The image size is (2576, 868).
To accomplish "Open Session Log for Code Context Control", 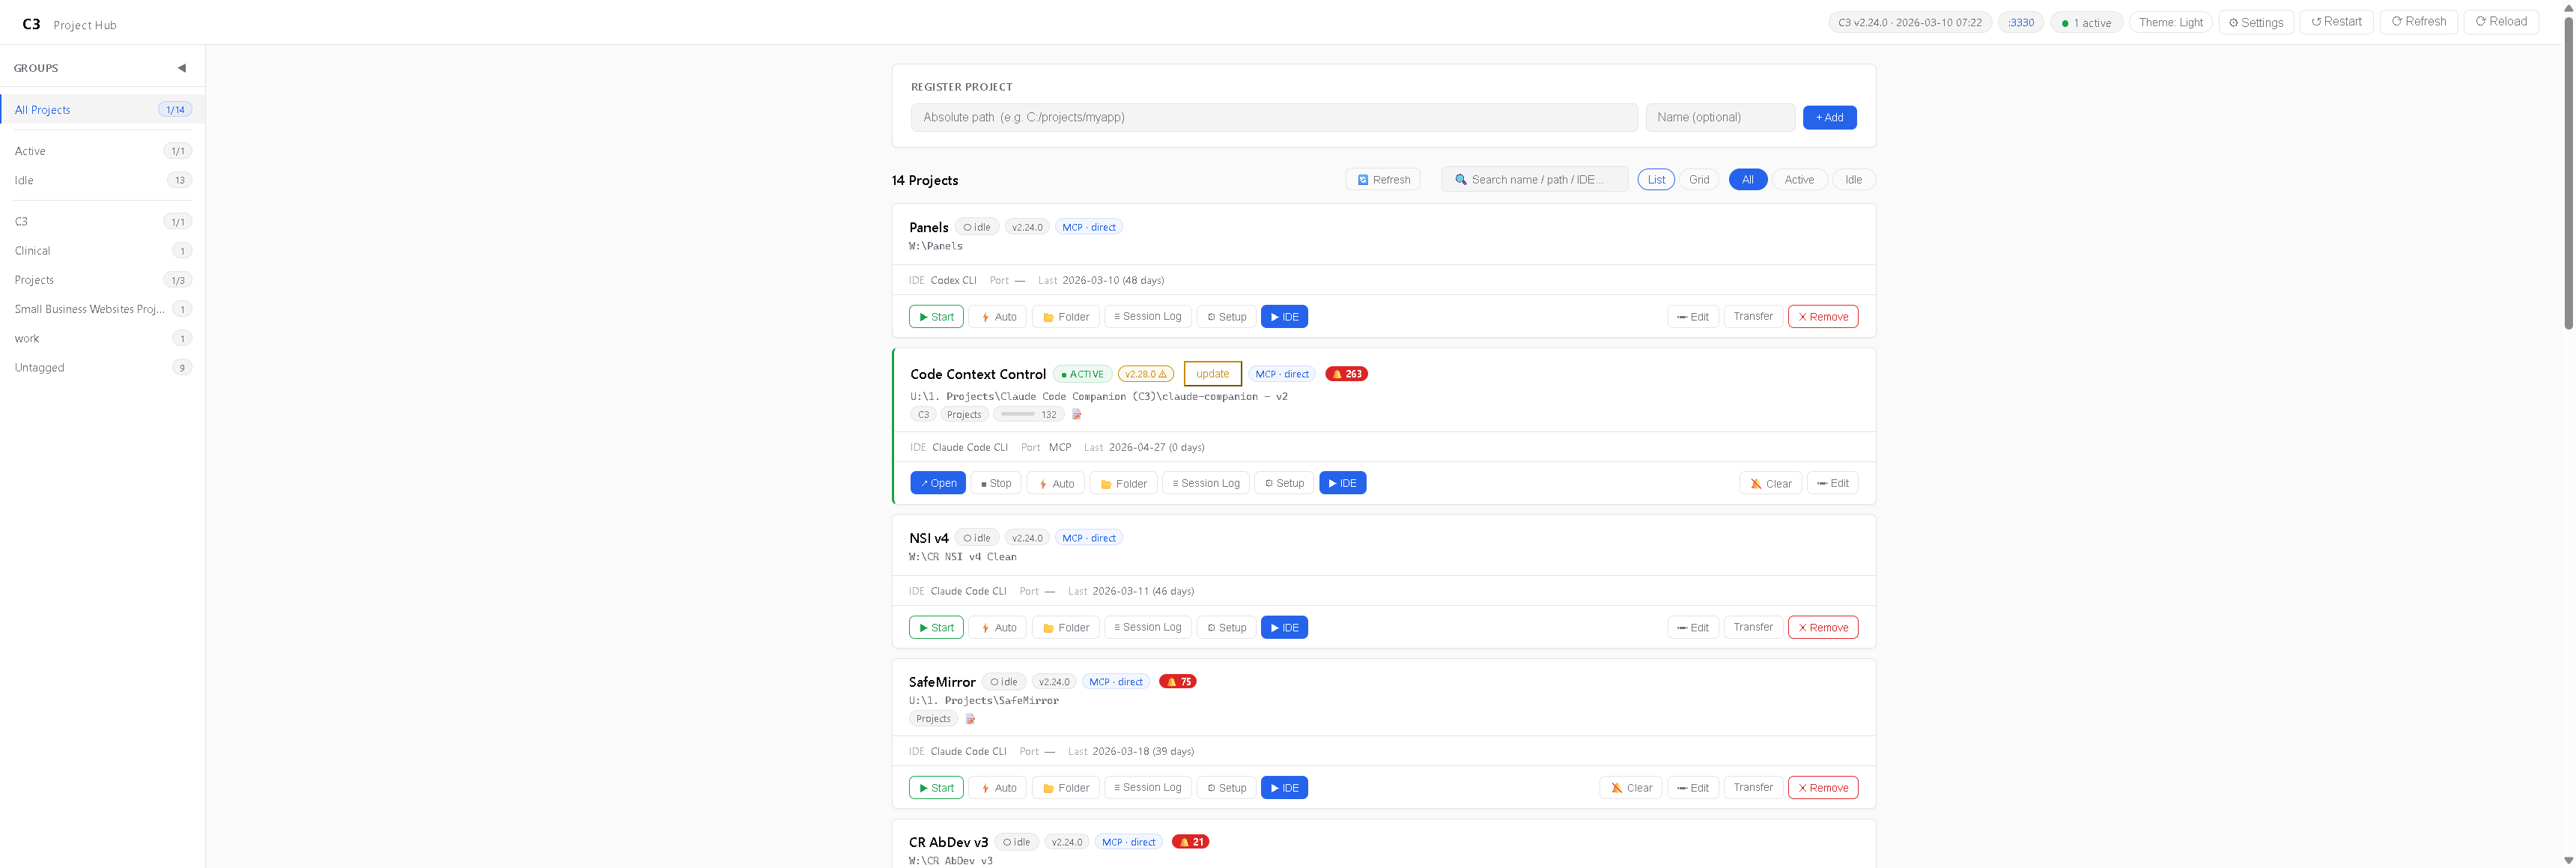I will (1206, 483).
